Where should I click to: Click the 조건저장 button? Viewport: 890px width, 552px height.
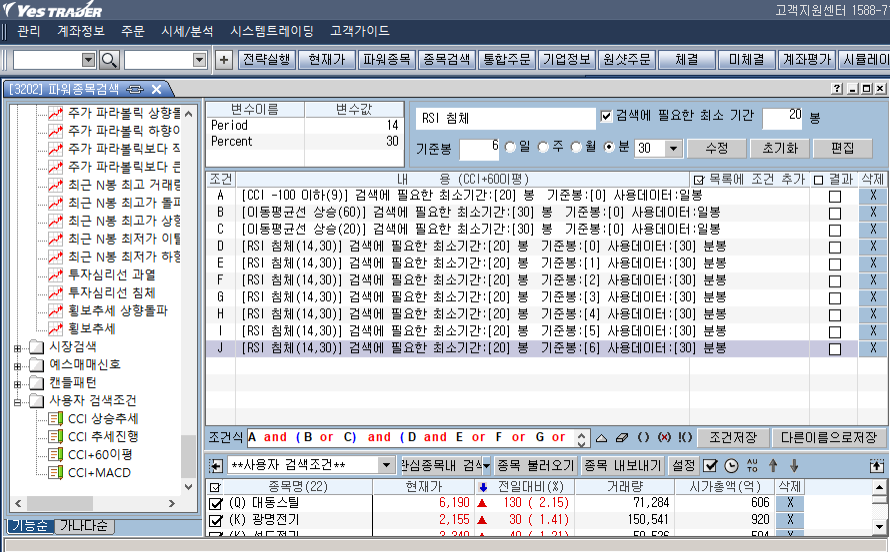[732, 438]
